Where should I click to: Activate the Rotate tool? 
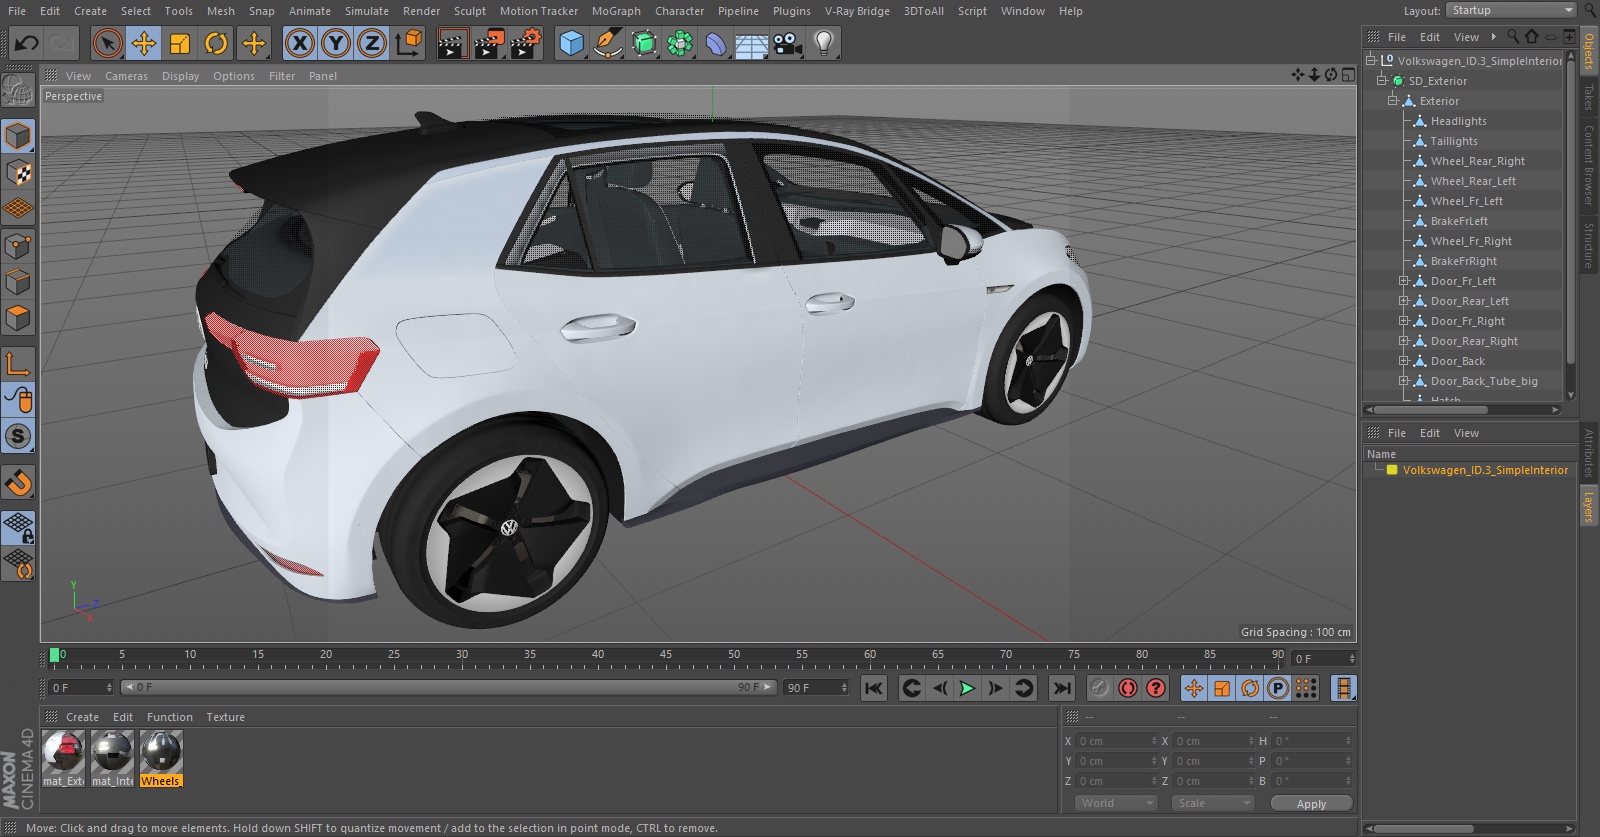coord(216,43)
